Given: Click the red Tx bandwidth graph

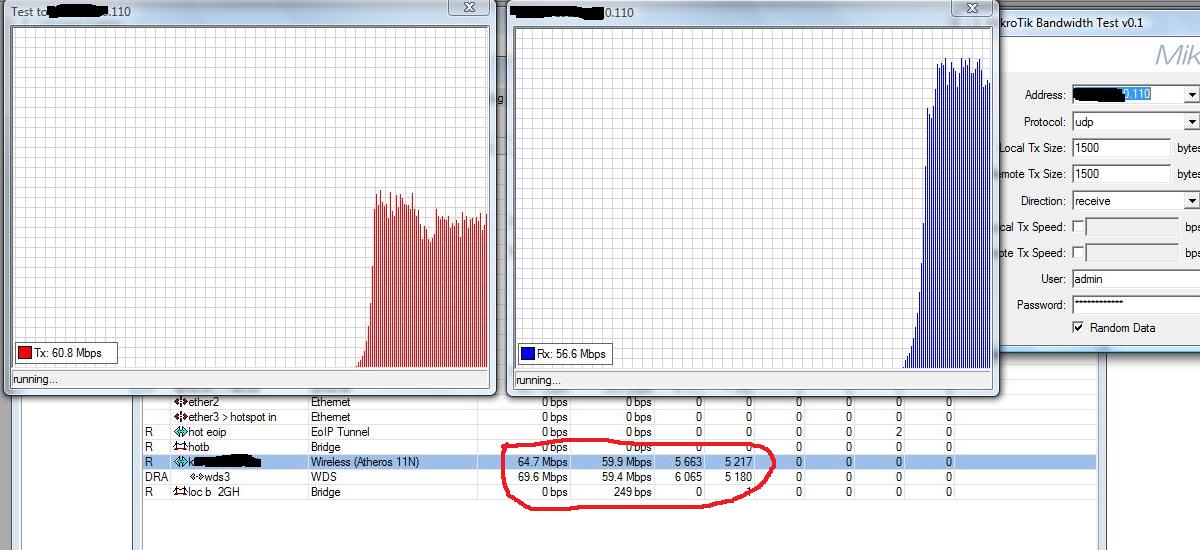Looking at the screenshot, I should [250, 197].
